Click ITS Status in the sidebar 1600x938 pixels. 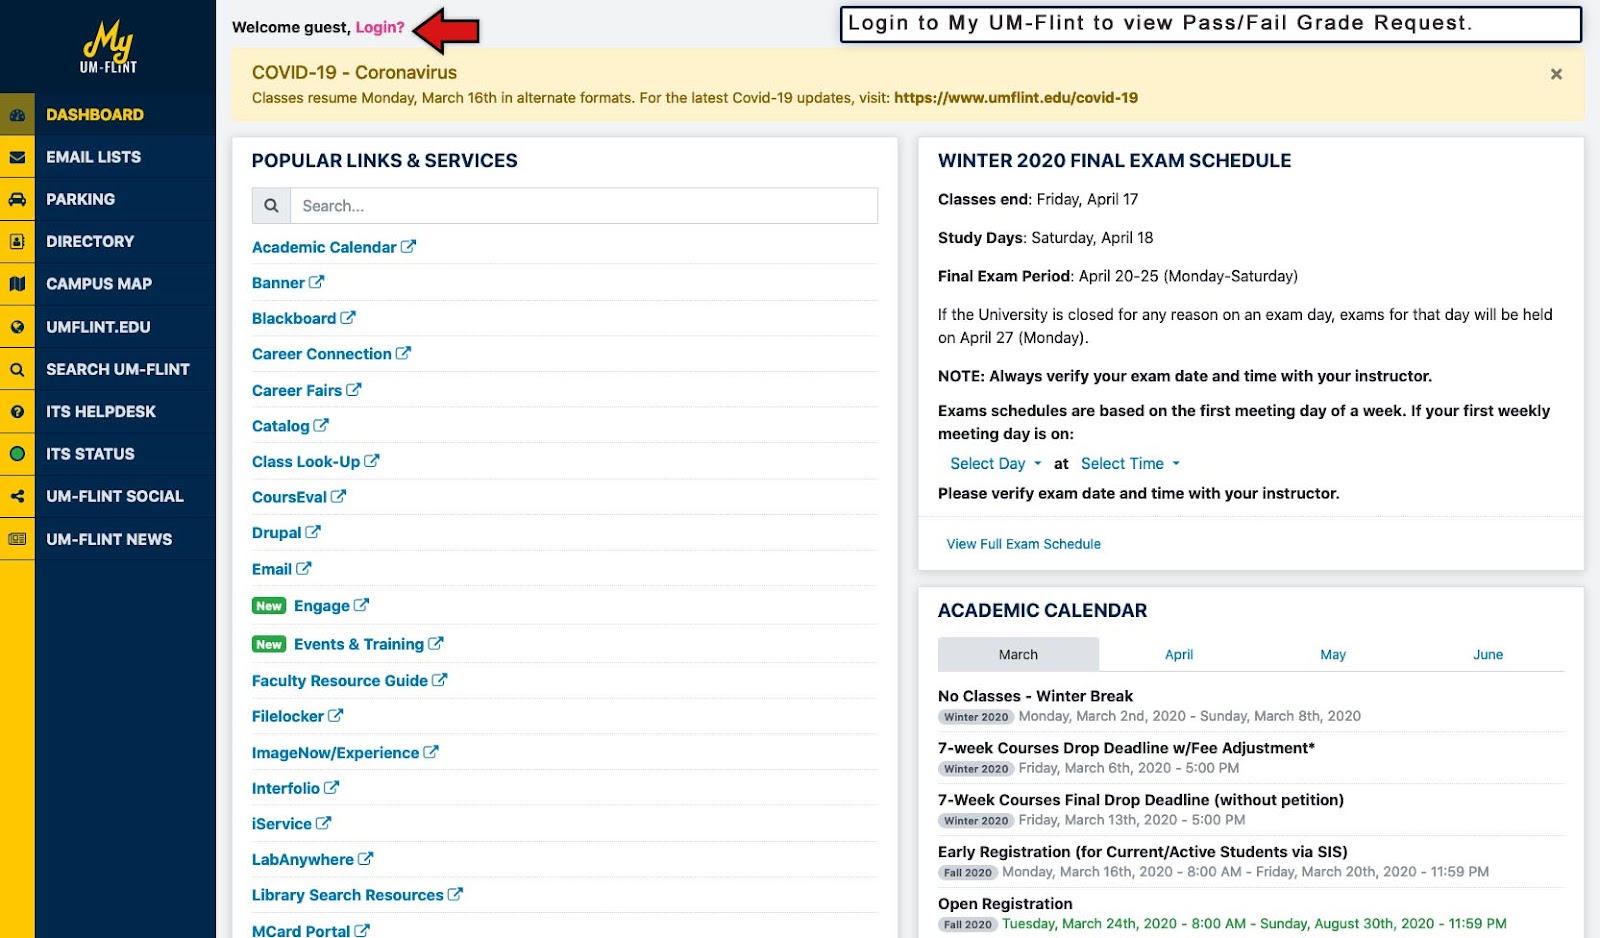[90, 454]
